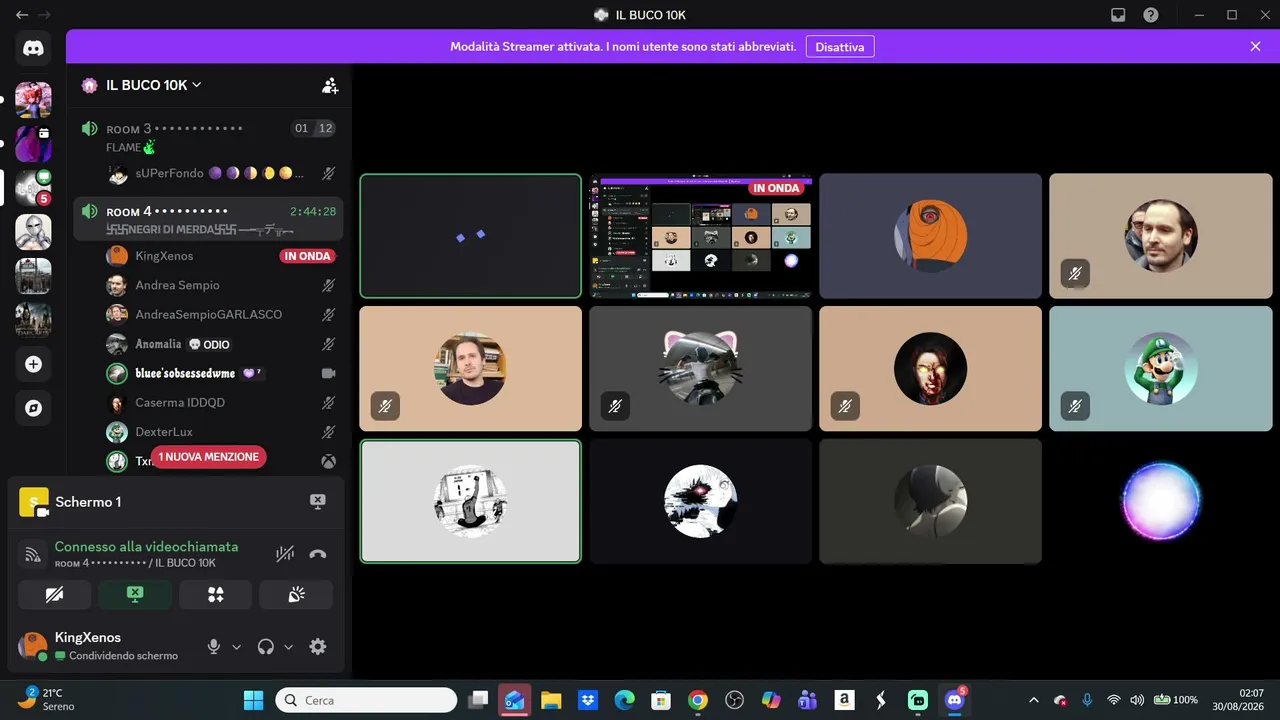
Task: Open the server icon with red 5 badge
Action: coord(33,187)
